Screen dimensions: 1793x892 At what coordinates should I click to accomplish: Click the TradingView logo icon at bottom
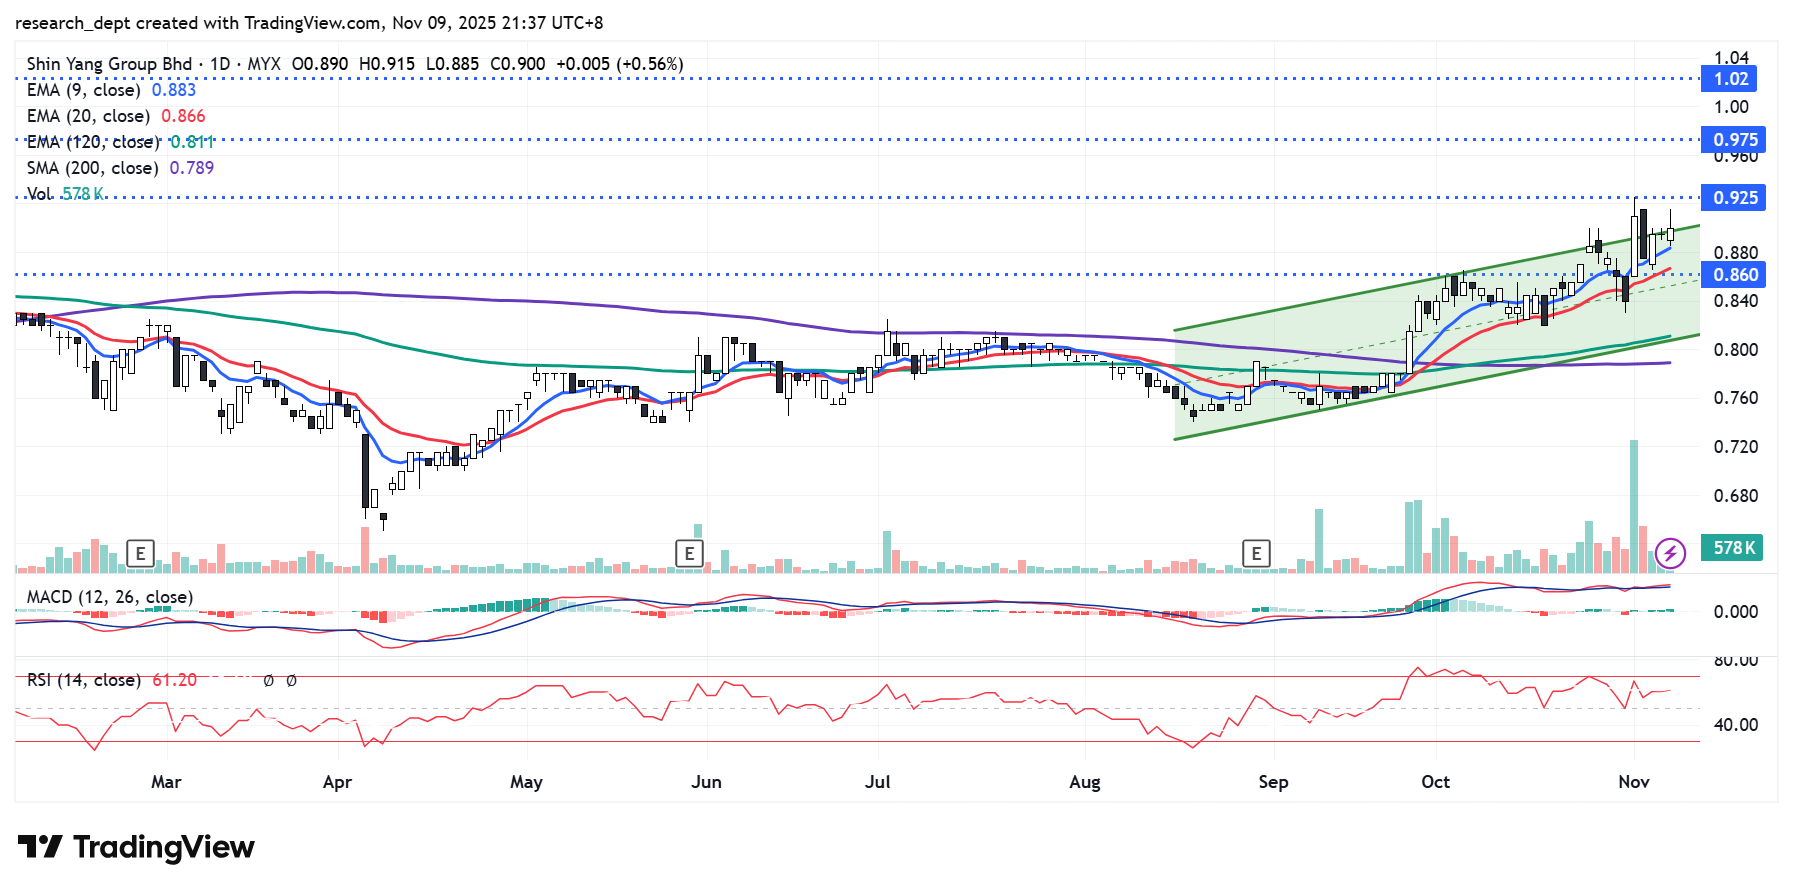pyautogui.click(x=40, y=847)
